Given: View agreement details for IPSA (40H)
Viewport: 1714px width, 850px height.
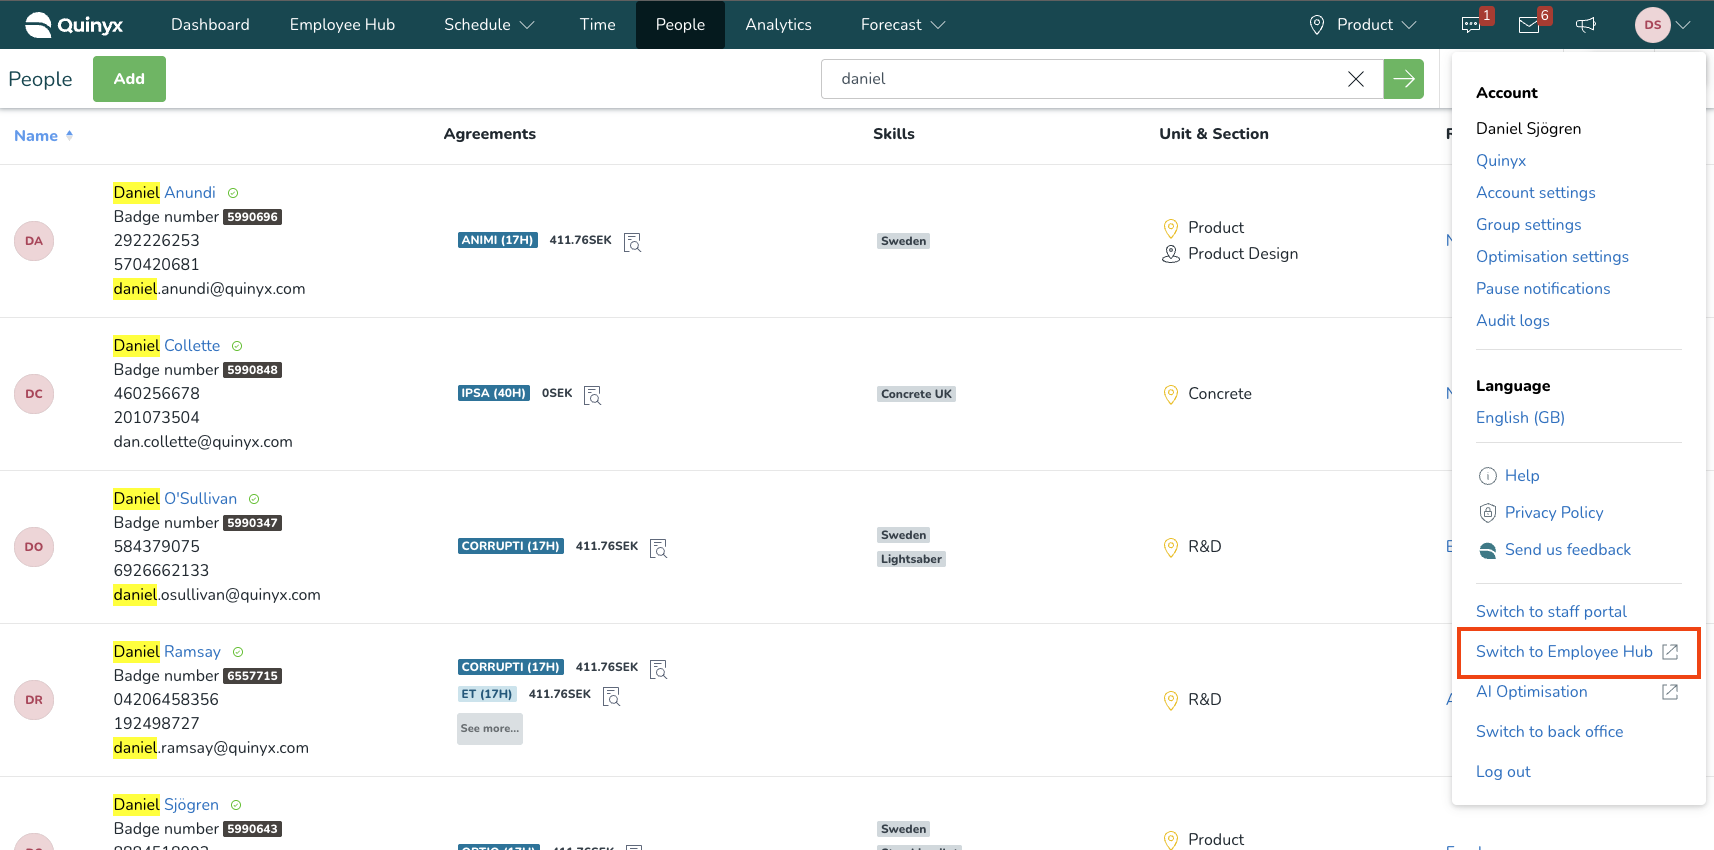Looking at the screenshot, I should click(593, 395).
